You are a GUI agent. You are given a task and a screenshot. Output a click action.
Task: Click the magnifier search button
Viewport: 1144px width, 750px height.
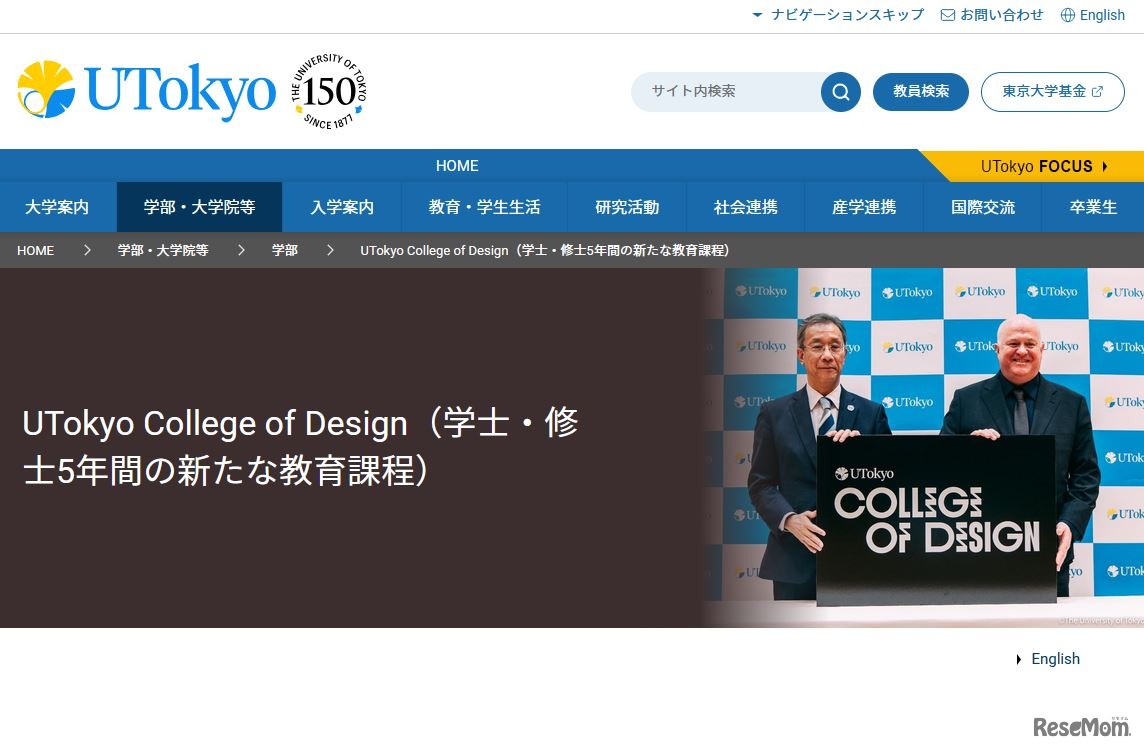840,92
